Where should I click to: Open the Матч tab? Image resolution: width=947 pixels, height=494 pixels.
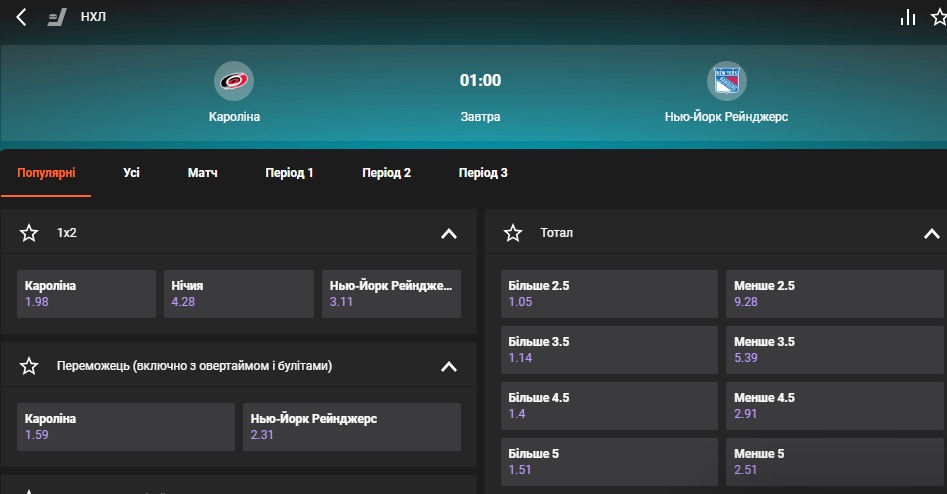(x=202, y=173)
